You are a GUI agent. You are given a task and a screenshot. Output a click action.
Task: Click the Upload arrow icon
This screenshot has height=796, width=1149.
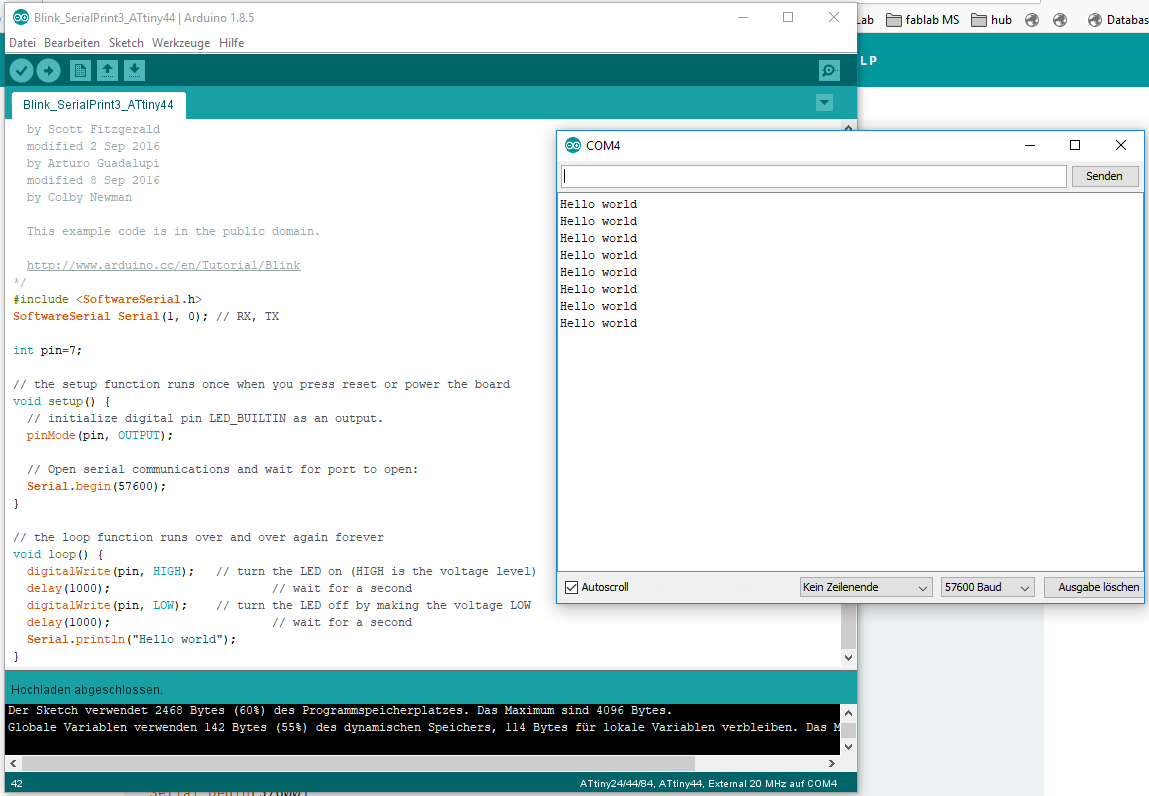pos(48,70)
